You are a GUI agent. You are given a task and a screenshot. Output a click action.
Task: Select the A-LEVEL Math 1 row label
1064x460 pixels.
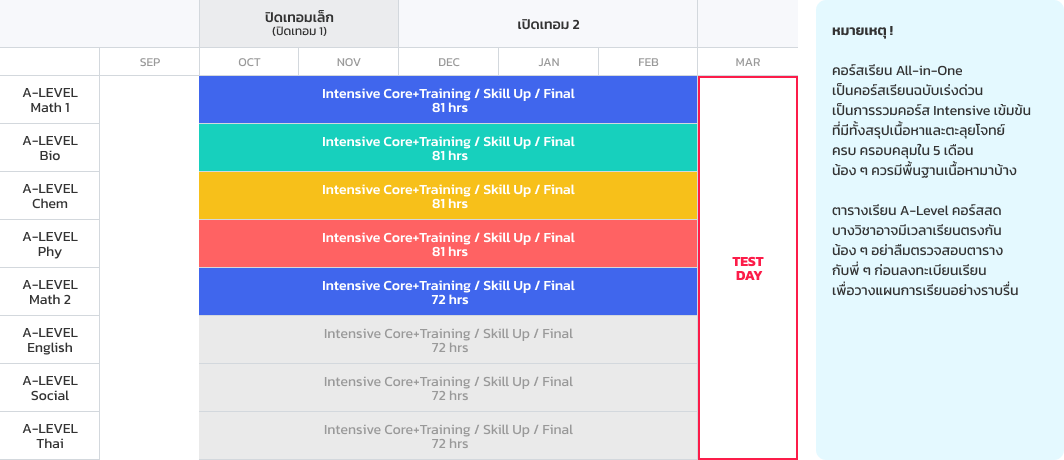[50, 100]
